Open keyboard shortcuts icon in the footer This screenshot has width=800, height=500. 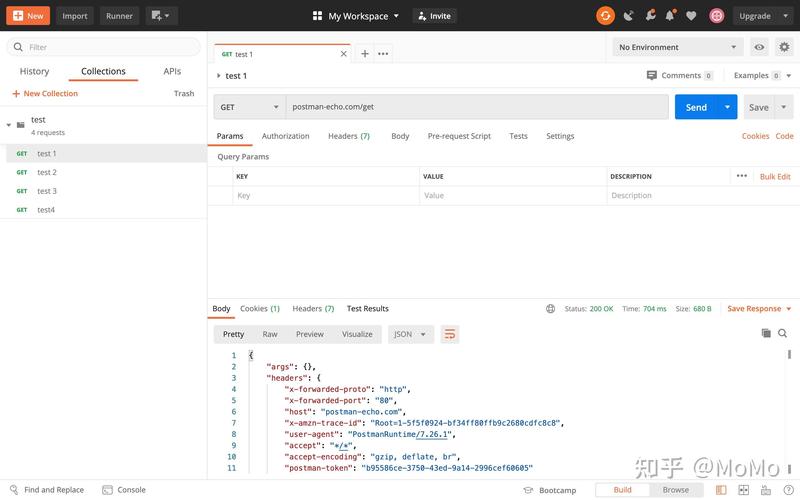point(766,490)
